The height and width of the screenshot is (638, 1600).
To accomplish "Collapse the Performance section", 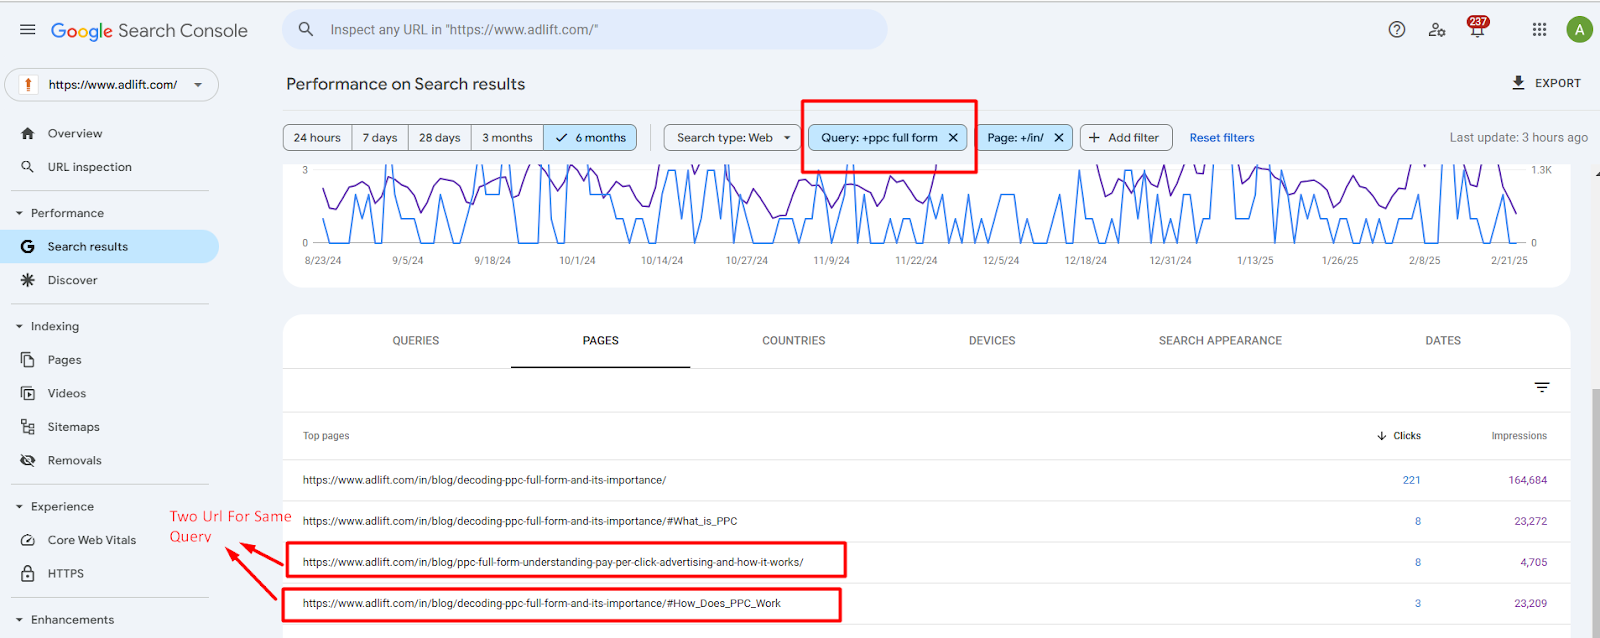I will coord(19,213).
